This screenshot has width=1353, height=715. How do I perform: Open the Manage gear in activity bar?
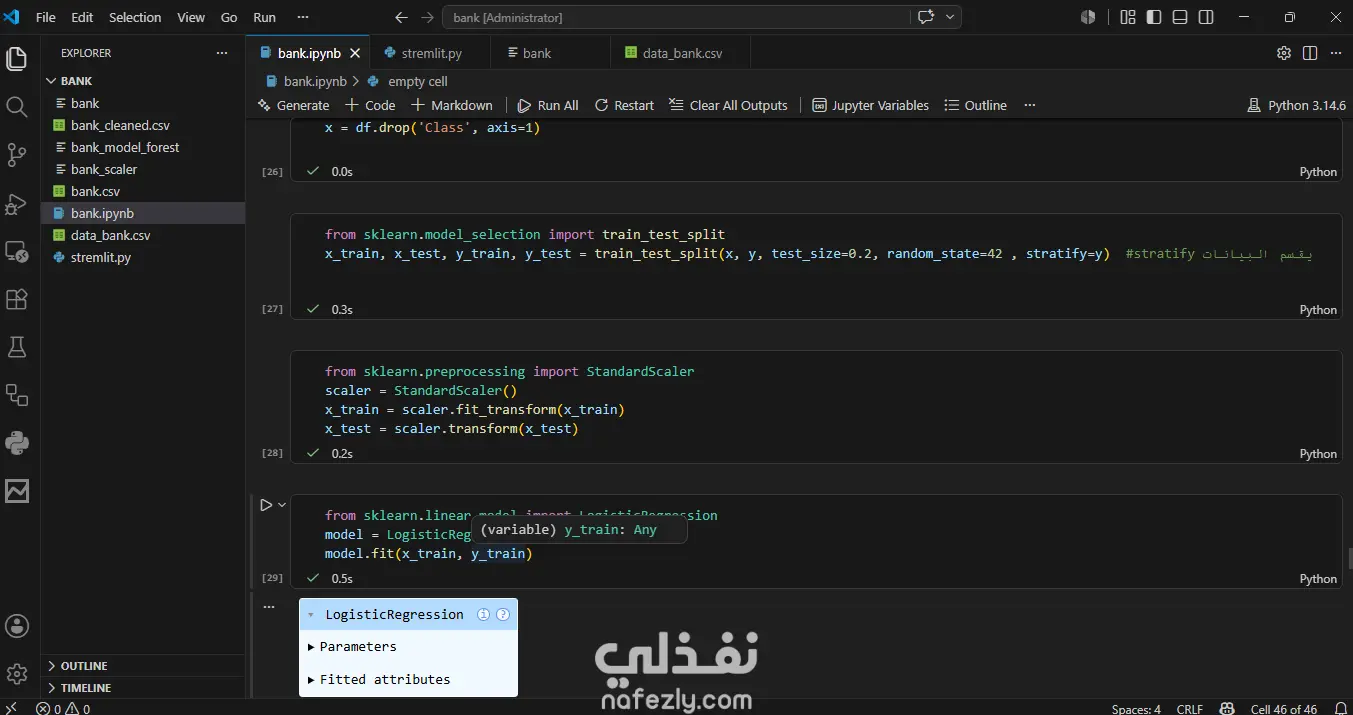pos(17,674)
